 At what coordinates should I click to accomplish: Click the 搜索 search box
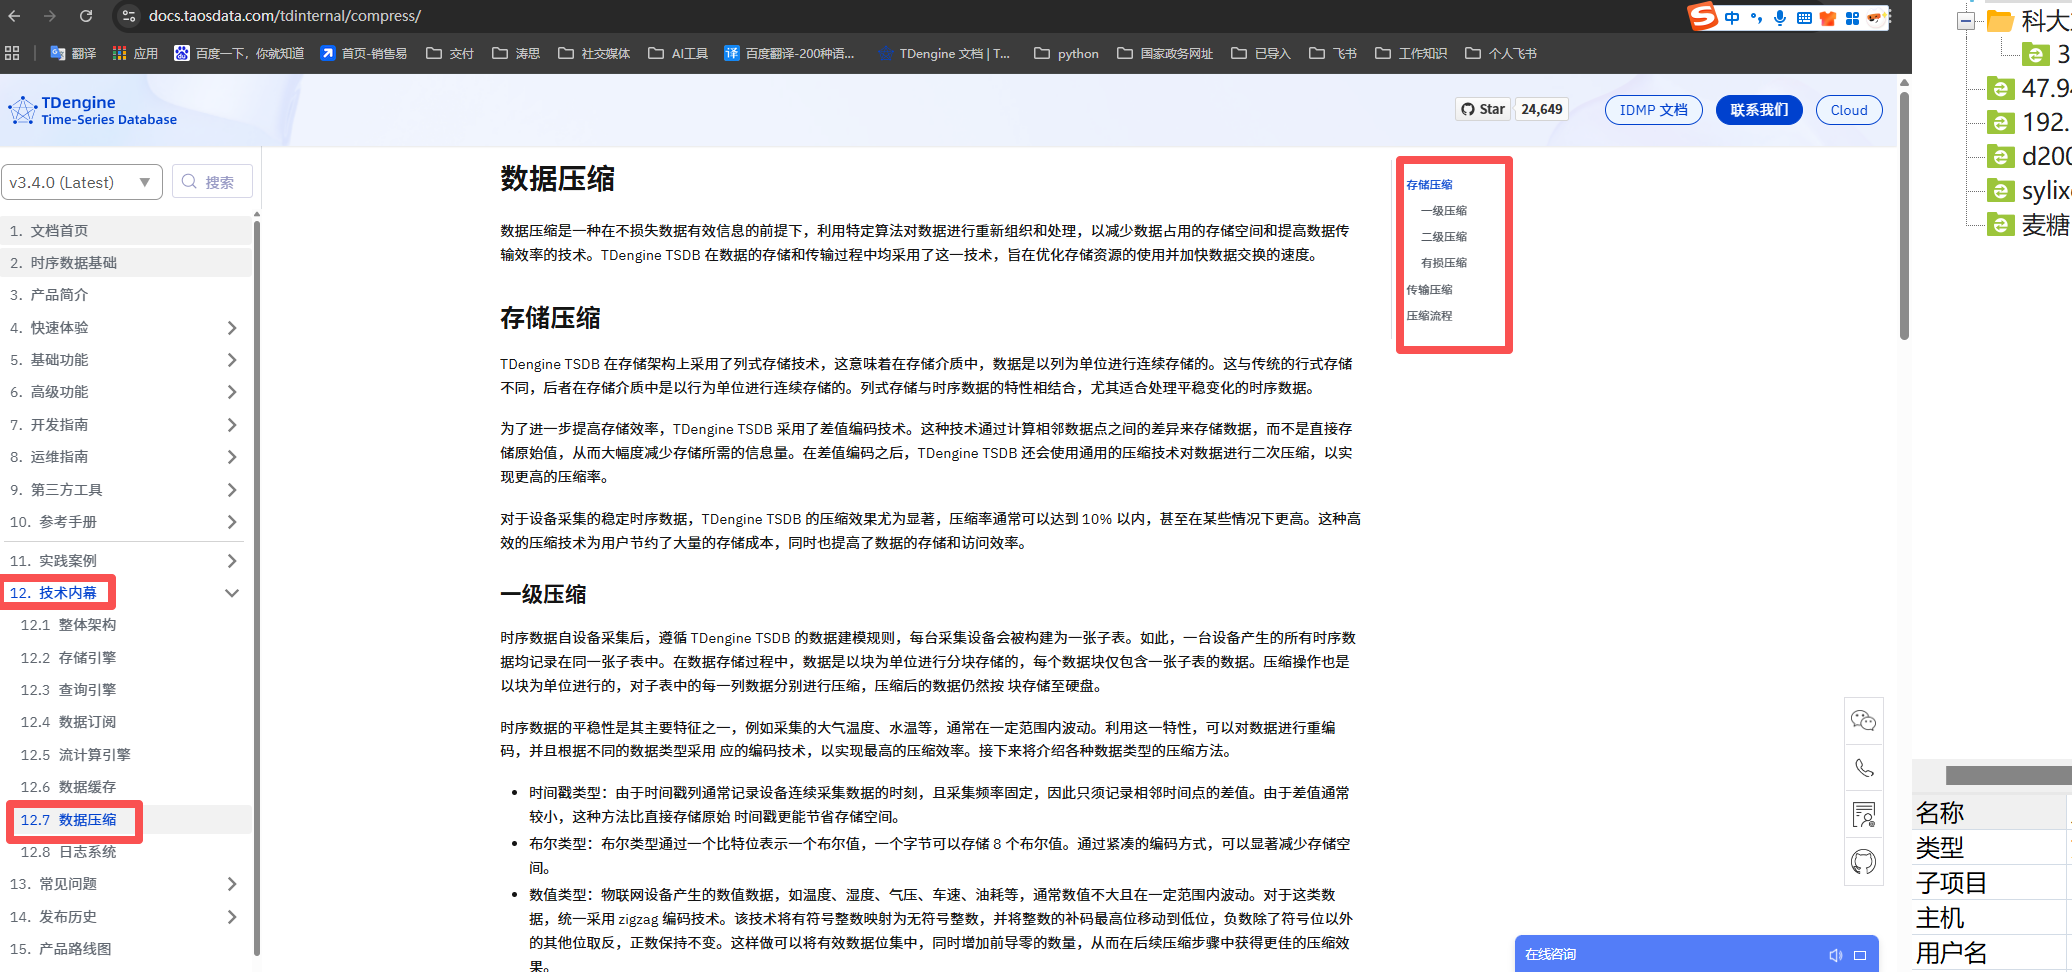click(212, 182)
